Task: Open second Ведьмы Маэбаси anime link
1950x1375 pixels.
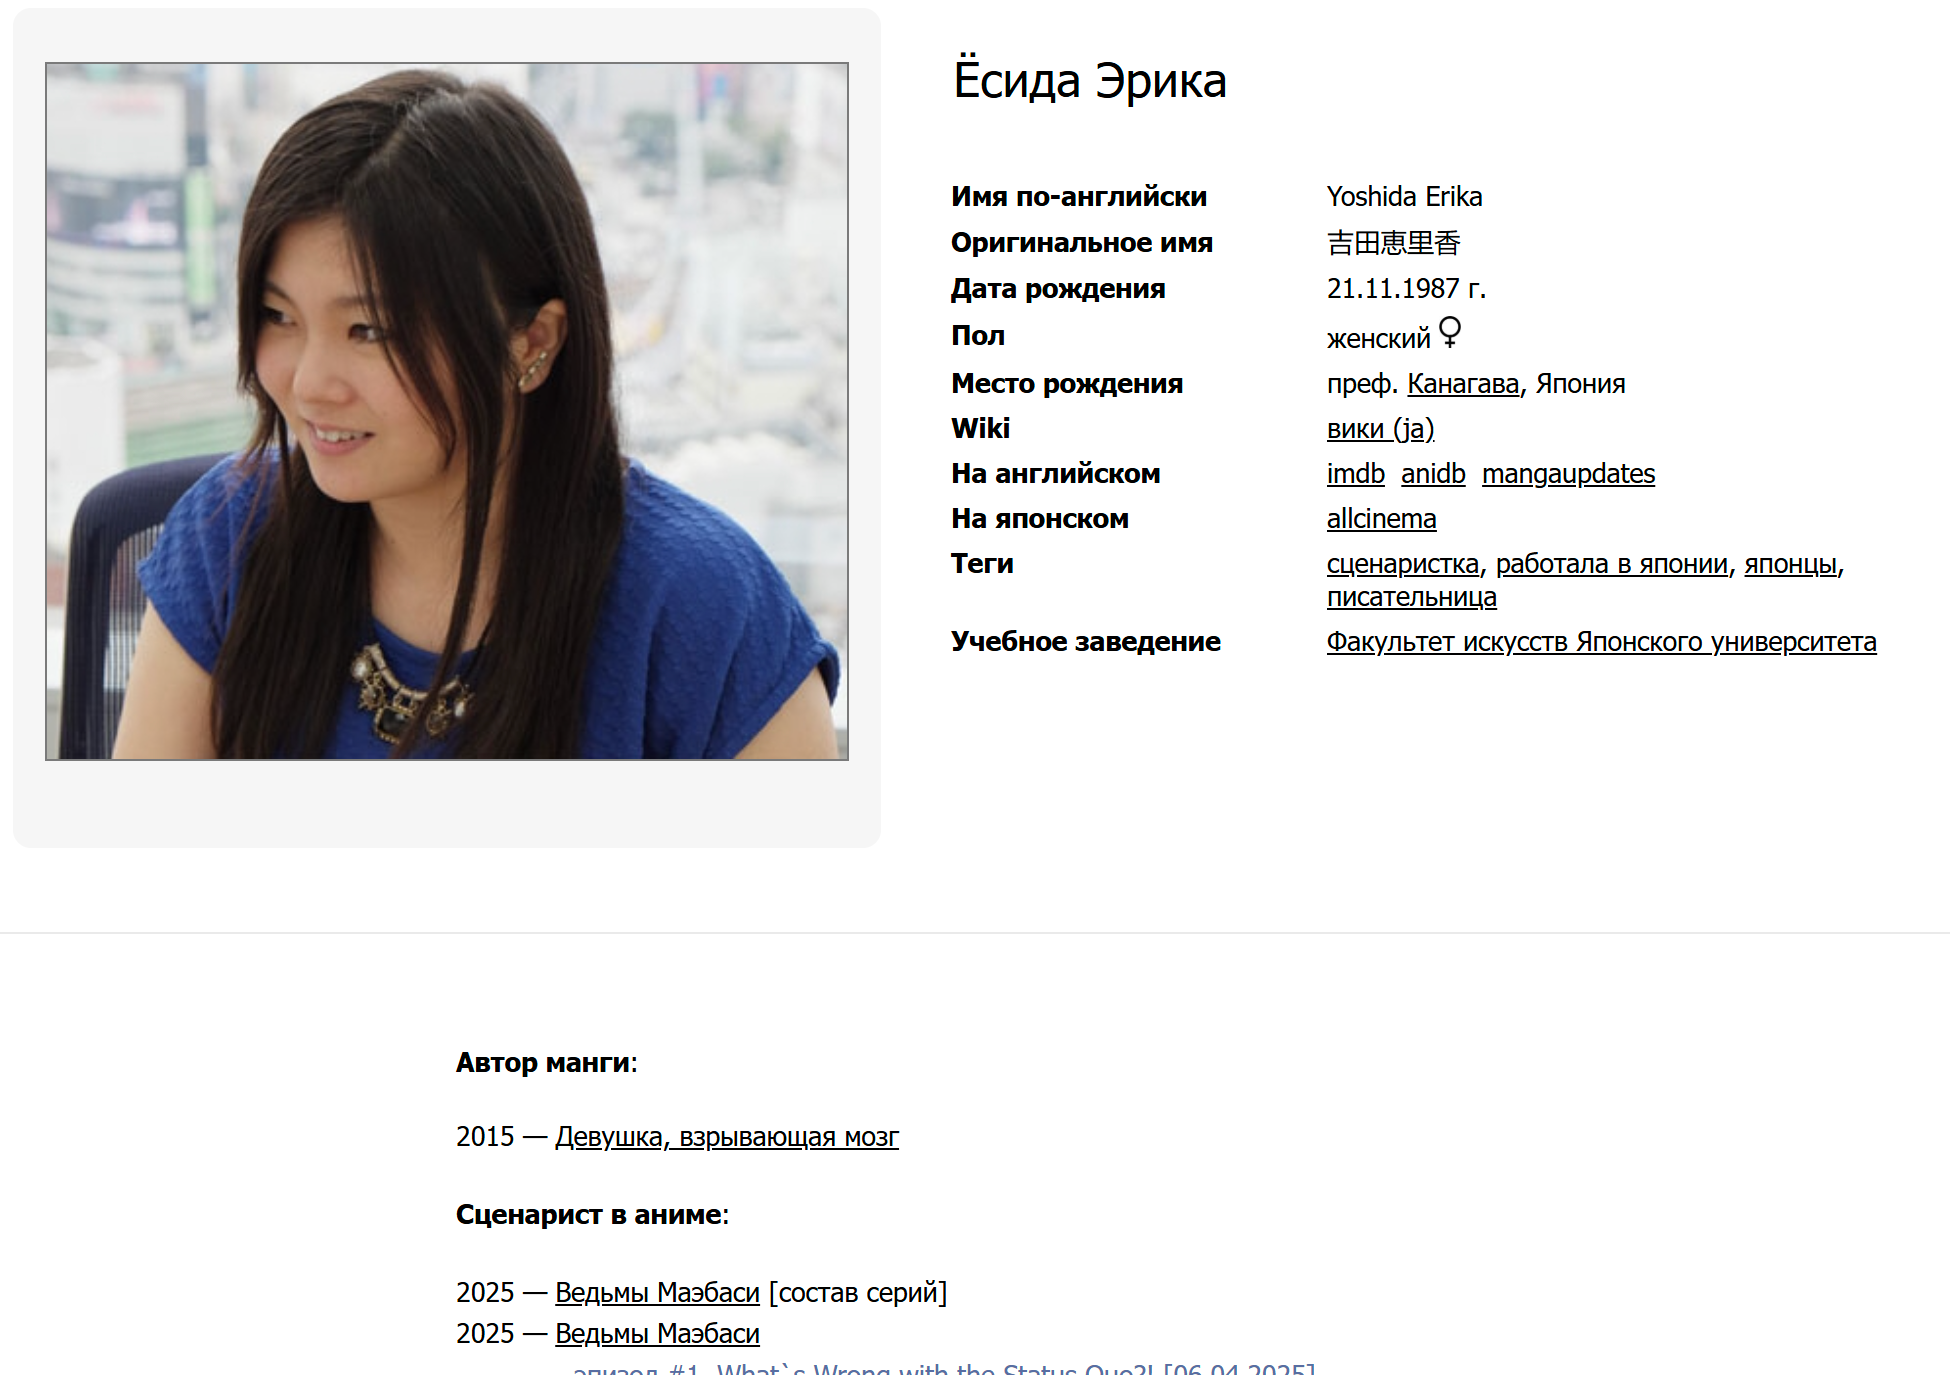Action: 657,1334
